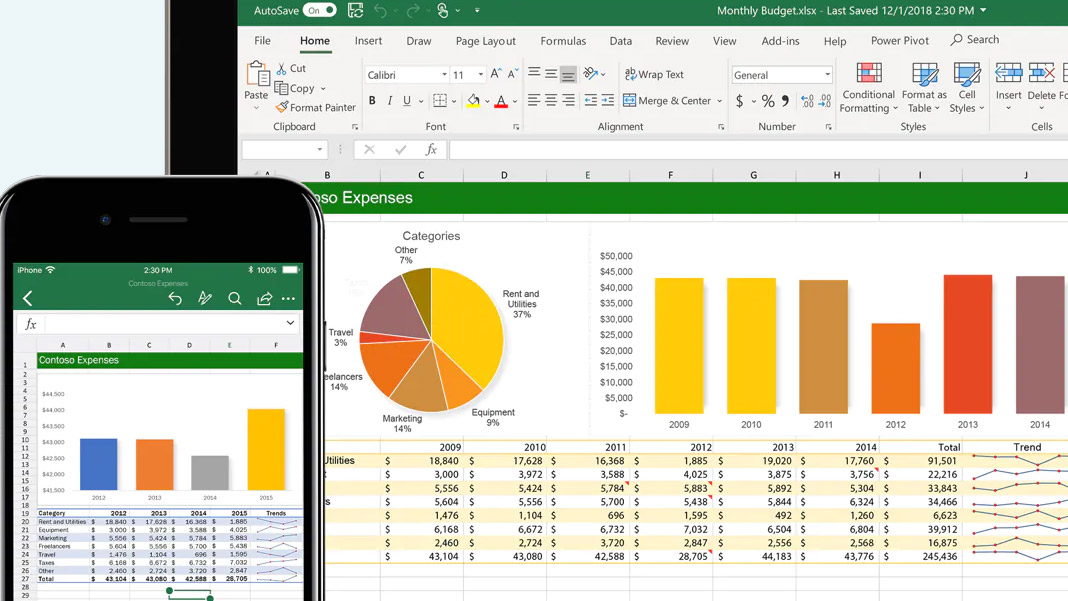
Task: Click the Name Box field
Action: [x=285, y=149]
